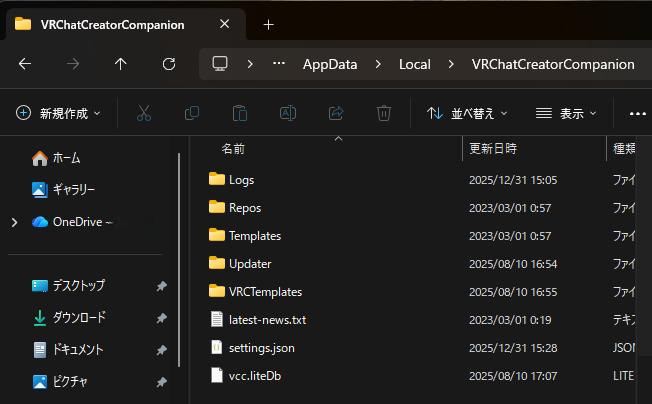
Task: Click the AppData breadcrumb segment
Action: pos(330,64)
